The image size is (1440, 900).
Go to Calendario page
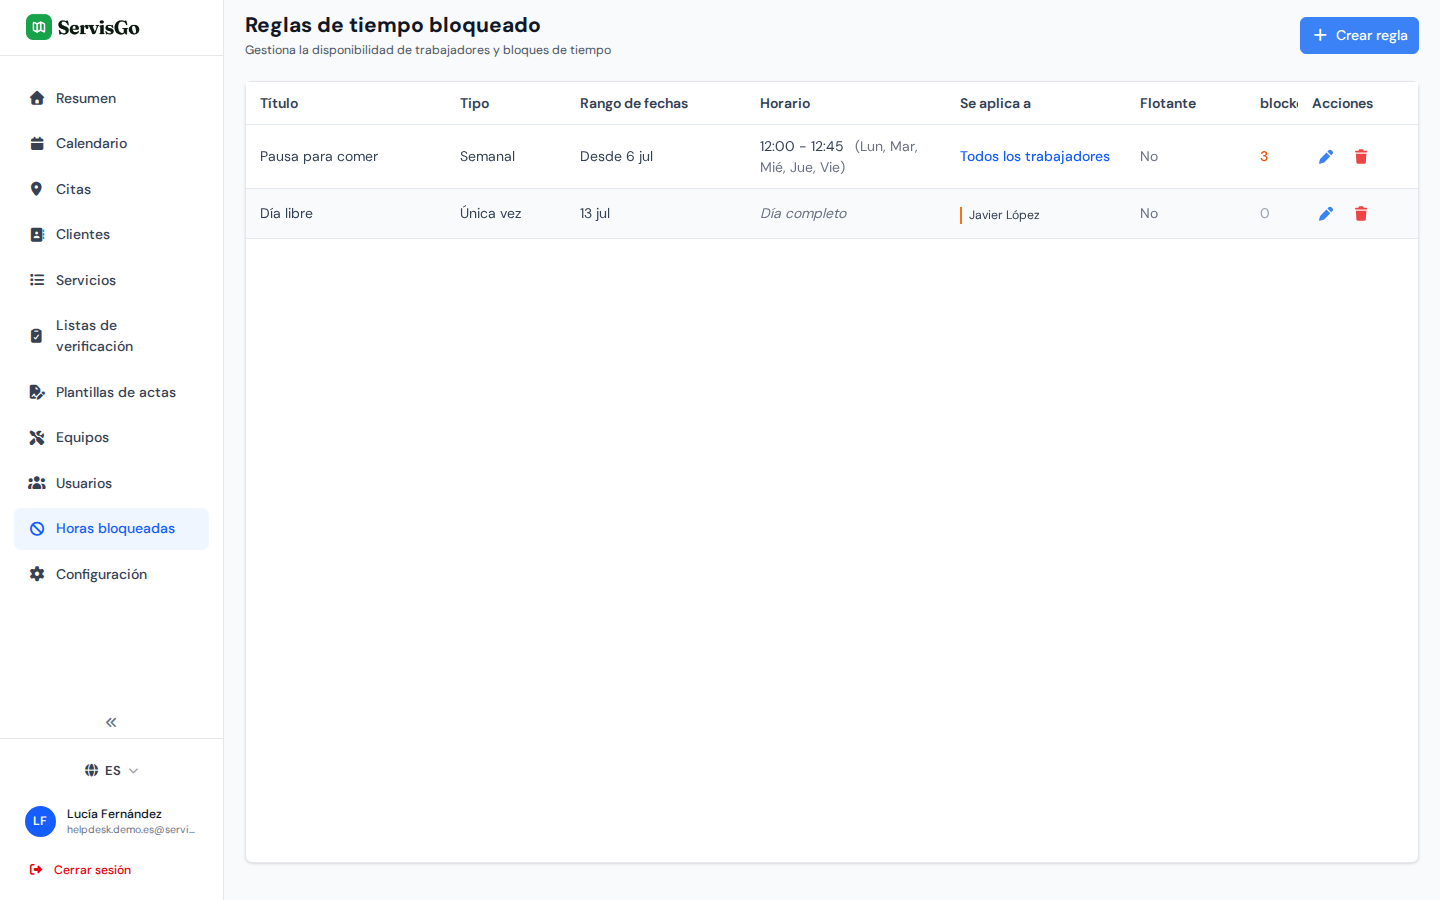[x=111, y=143]
